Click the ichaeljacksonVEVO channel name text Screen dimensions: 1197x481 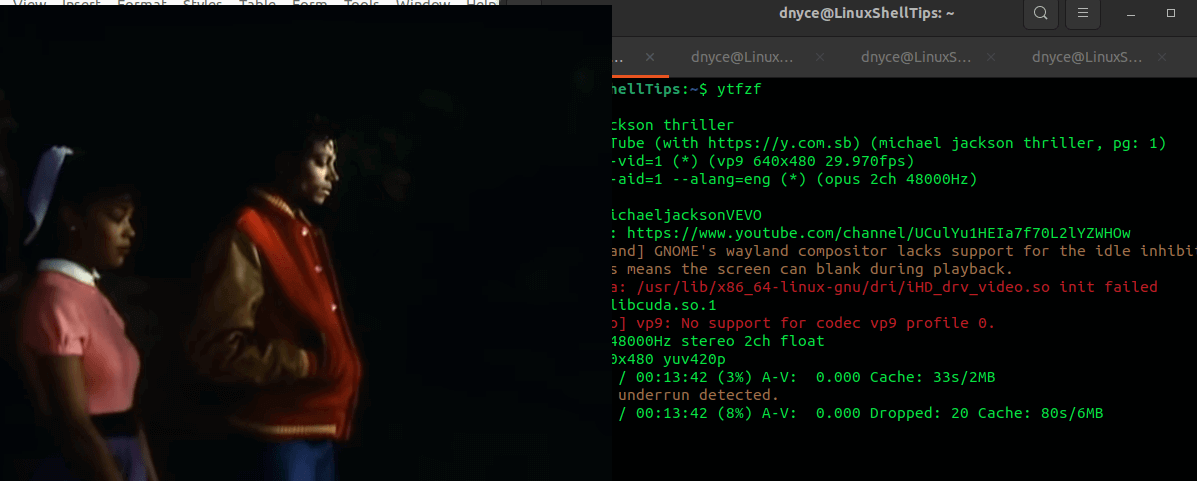[x=687, y=215]
